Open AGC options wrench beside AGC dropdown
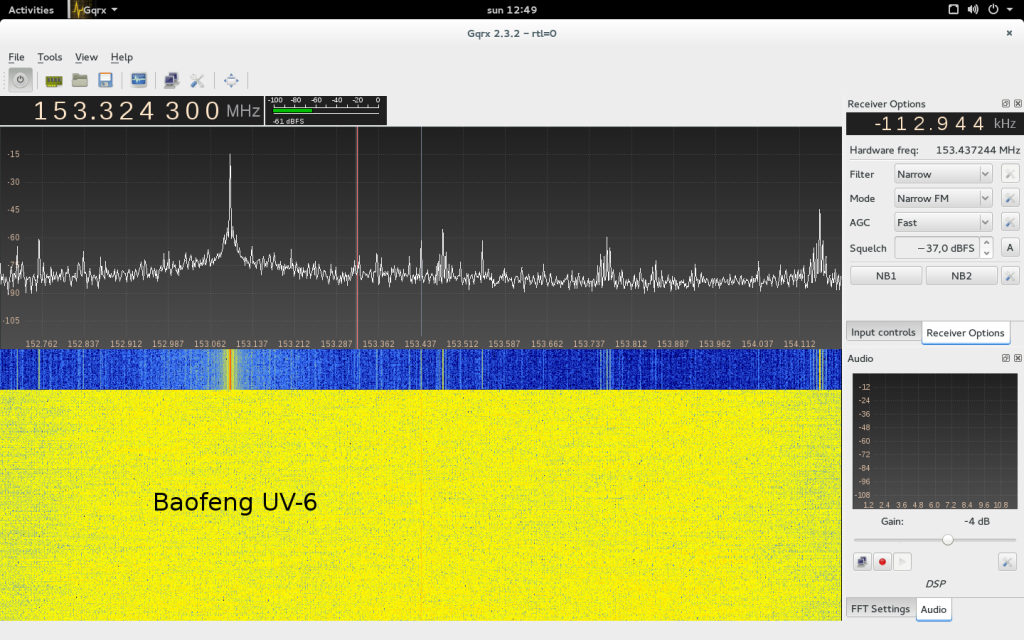The image size is (1024, 640). tap(1010, 223)
